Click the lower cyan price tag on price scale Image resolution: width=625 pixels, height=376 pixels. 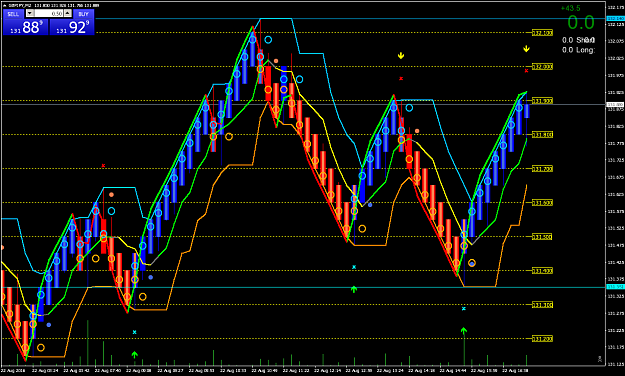pos(615,287)
